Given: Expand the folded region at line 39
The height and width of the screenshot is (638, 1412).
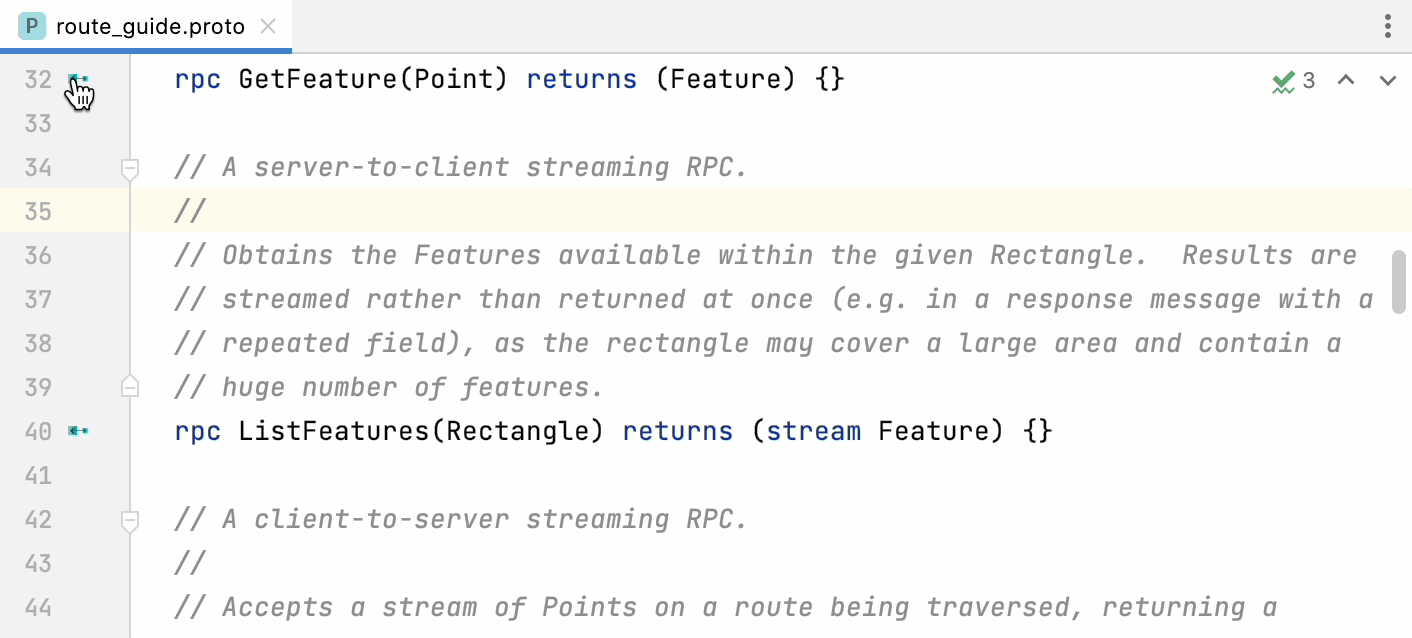Looking at the screenshot, I should click(x=129, y=387).
